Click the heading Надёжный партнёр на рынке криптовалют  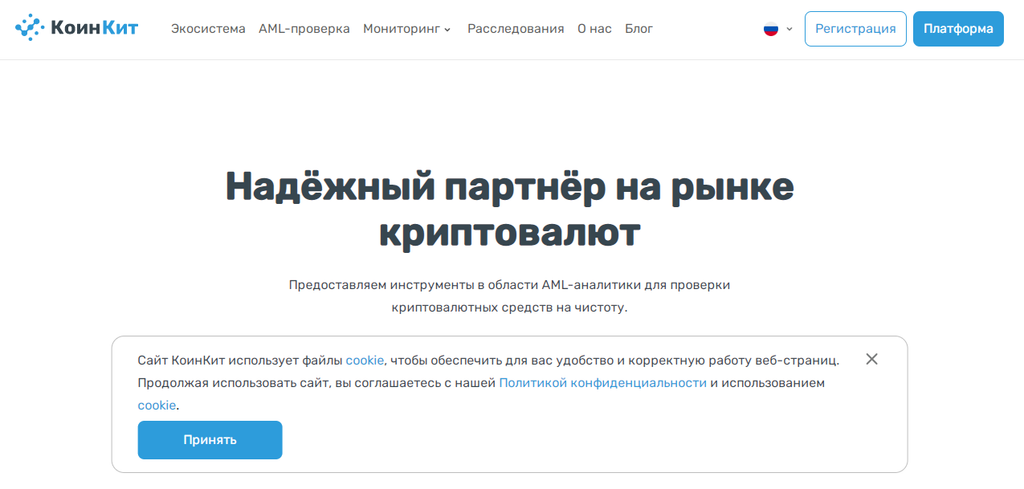[510, 210]
